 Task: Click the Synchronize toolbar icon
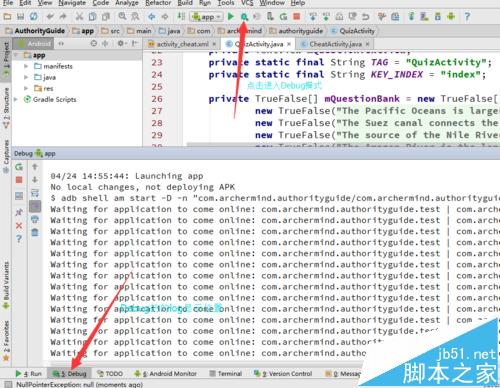34,16
